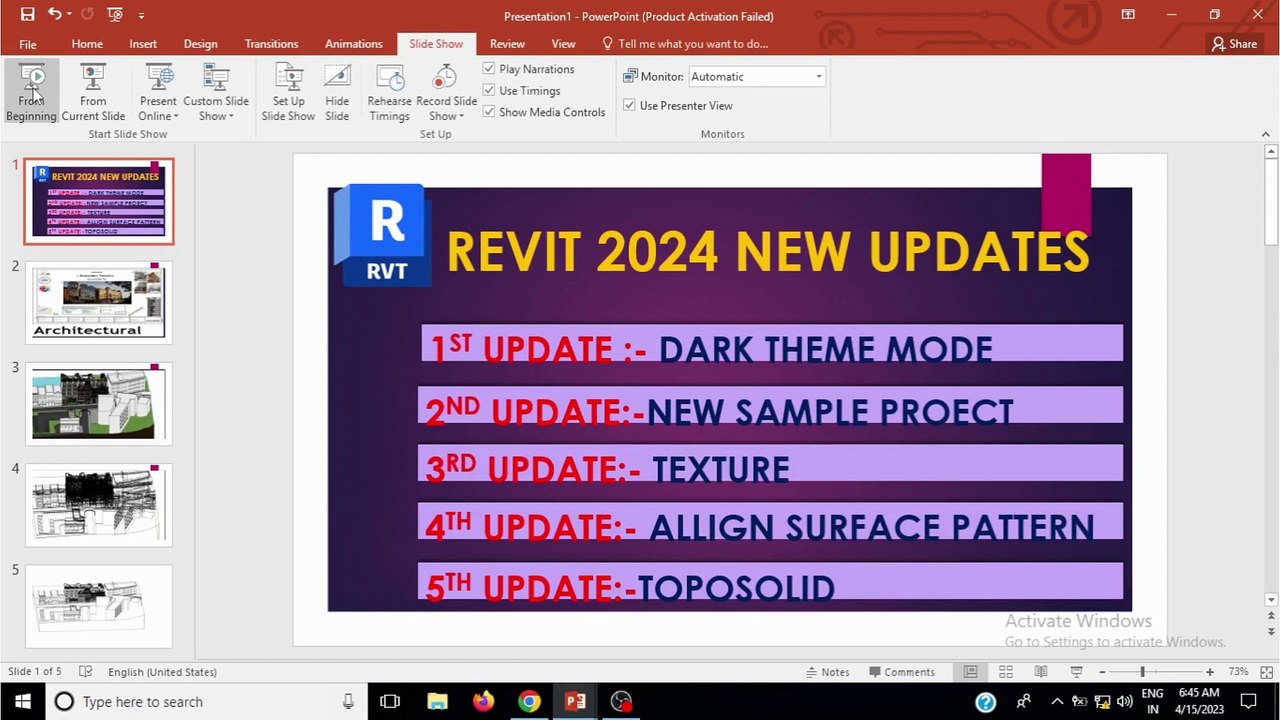
Task: Launch Firefox from the taskbar
Action: [483, 701]
